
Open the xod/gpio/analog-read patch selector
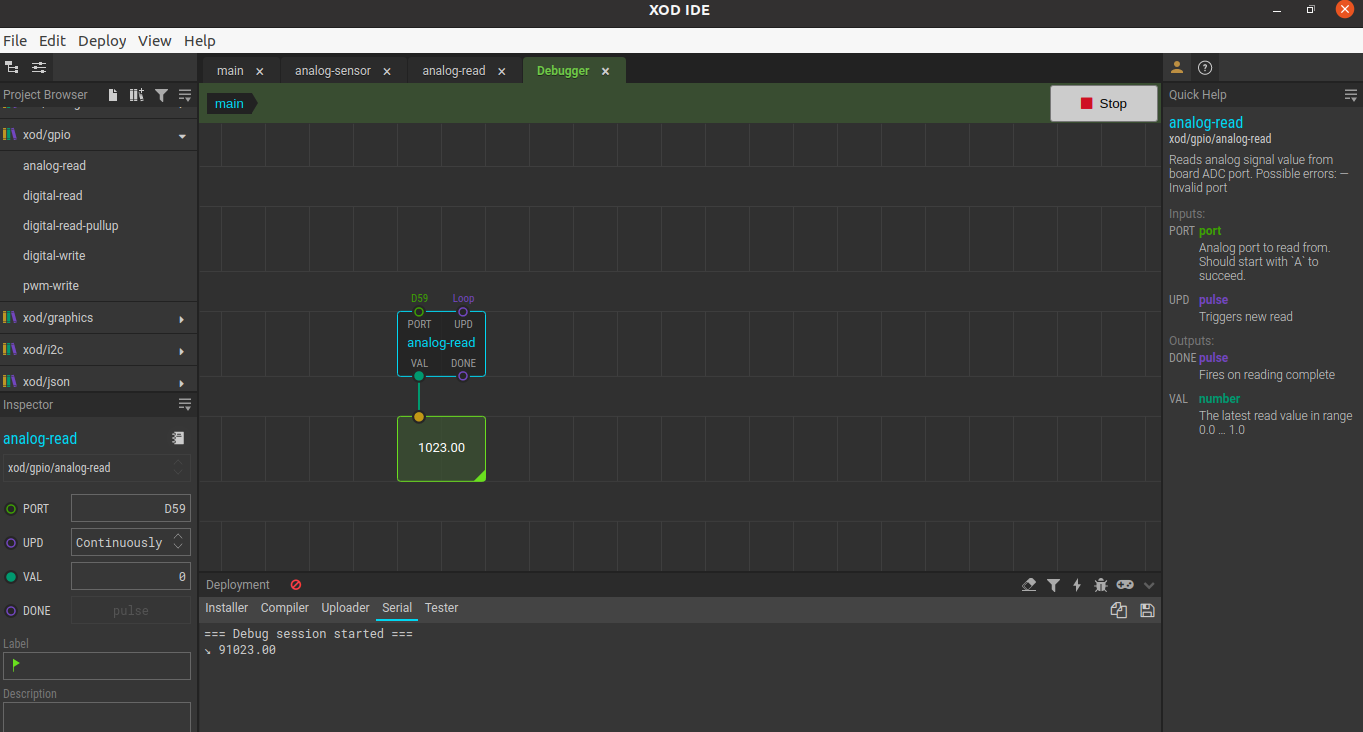pos(97,467)
